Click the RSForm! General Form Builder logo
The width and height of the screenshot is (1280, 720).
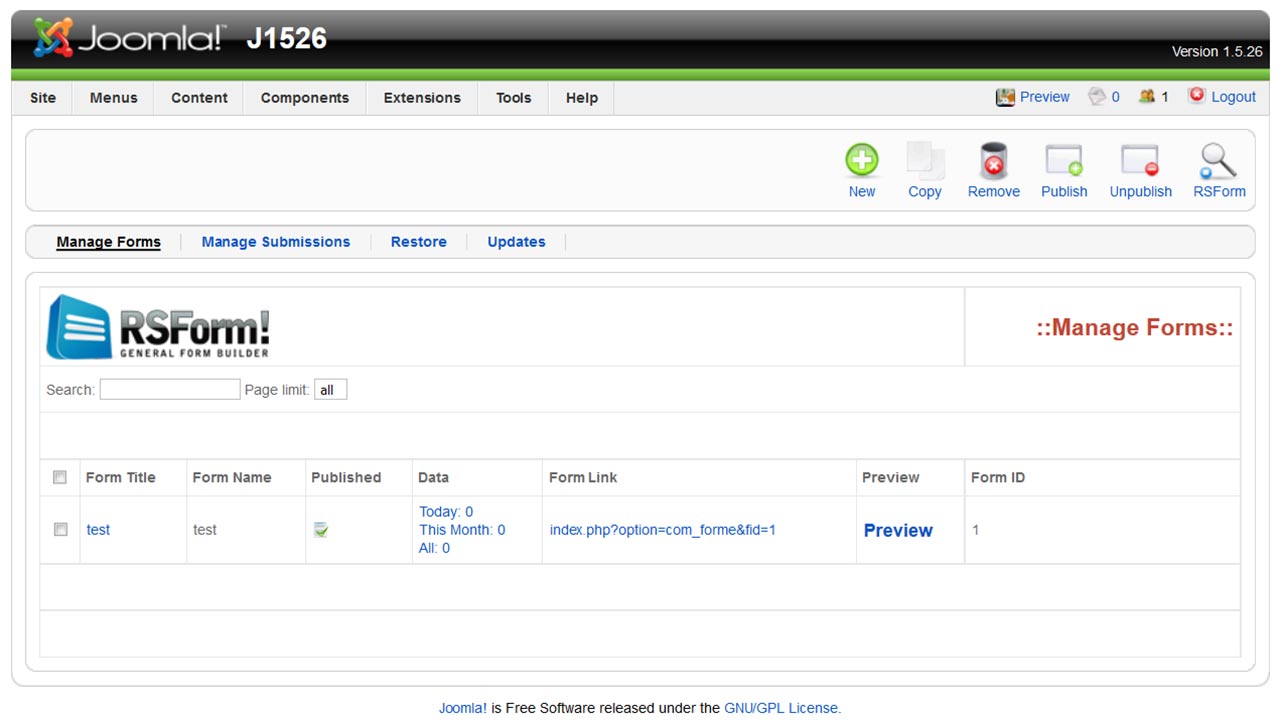click(159, 327)
